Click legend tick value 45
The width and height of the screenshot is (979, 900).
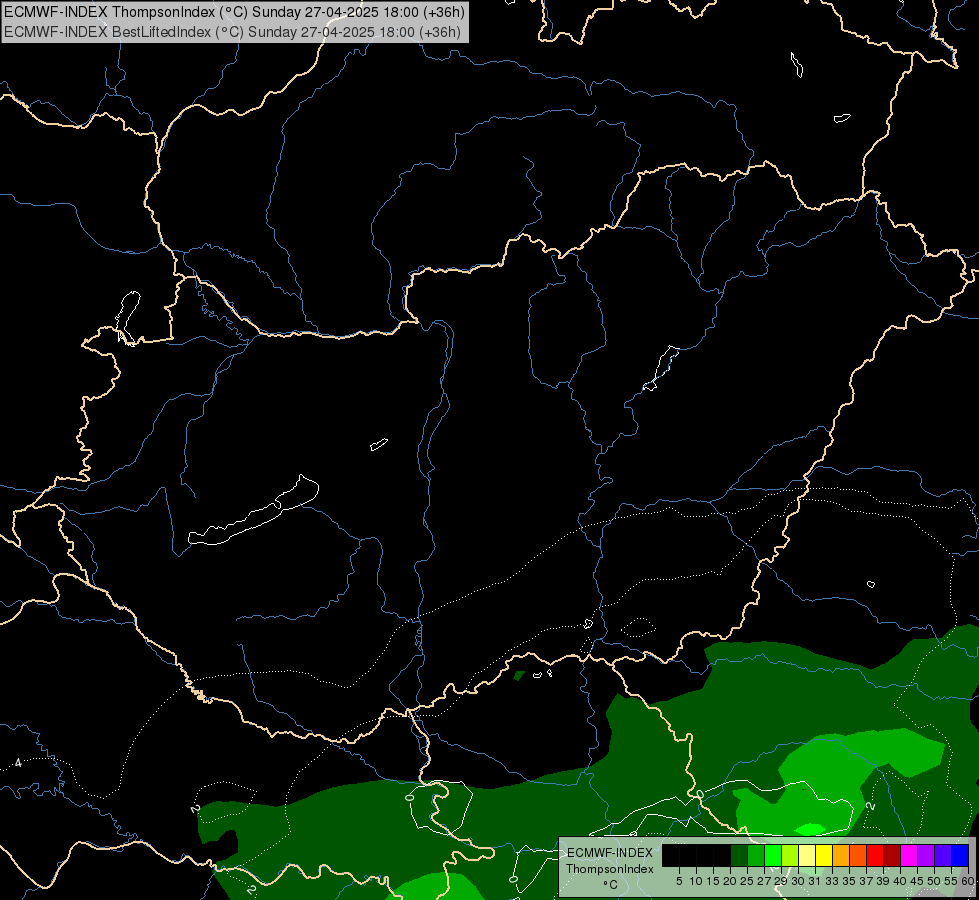point(917,881)
